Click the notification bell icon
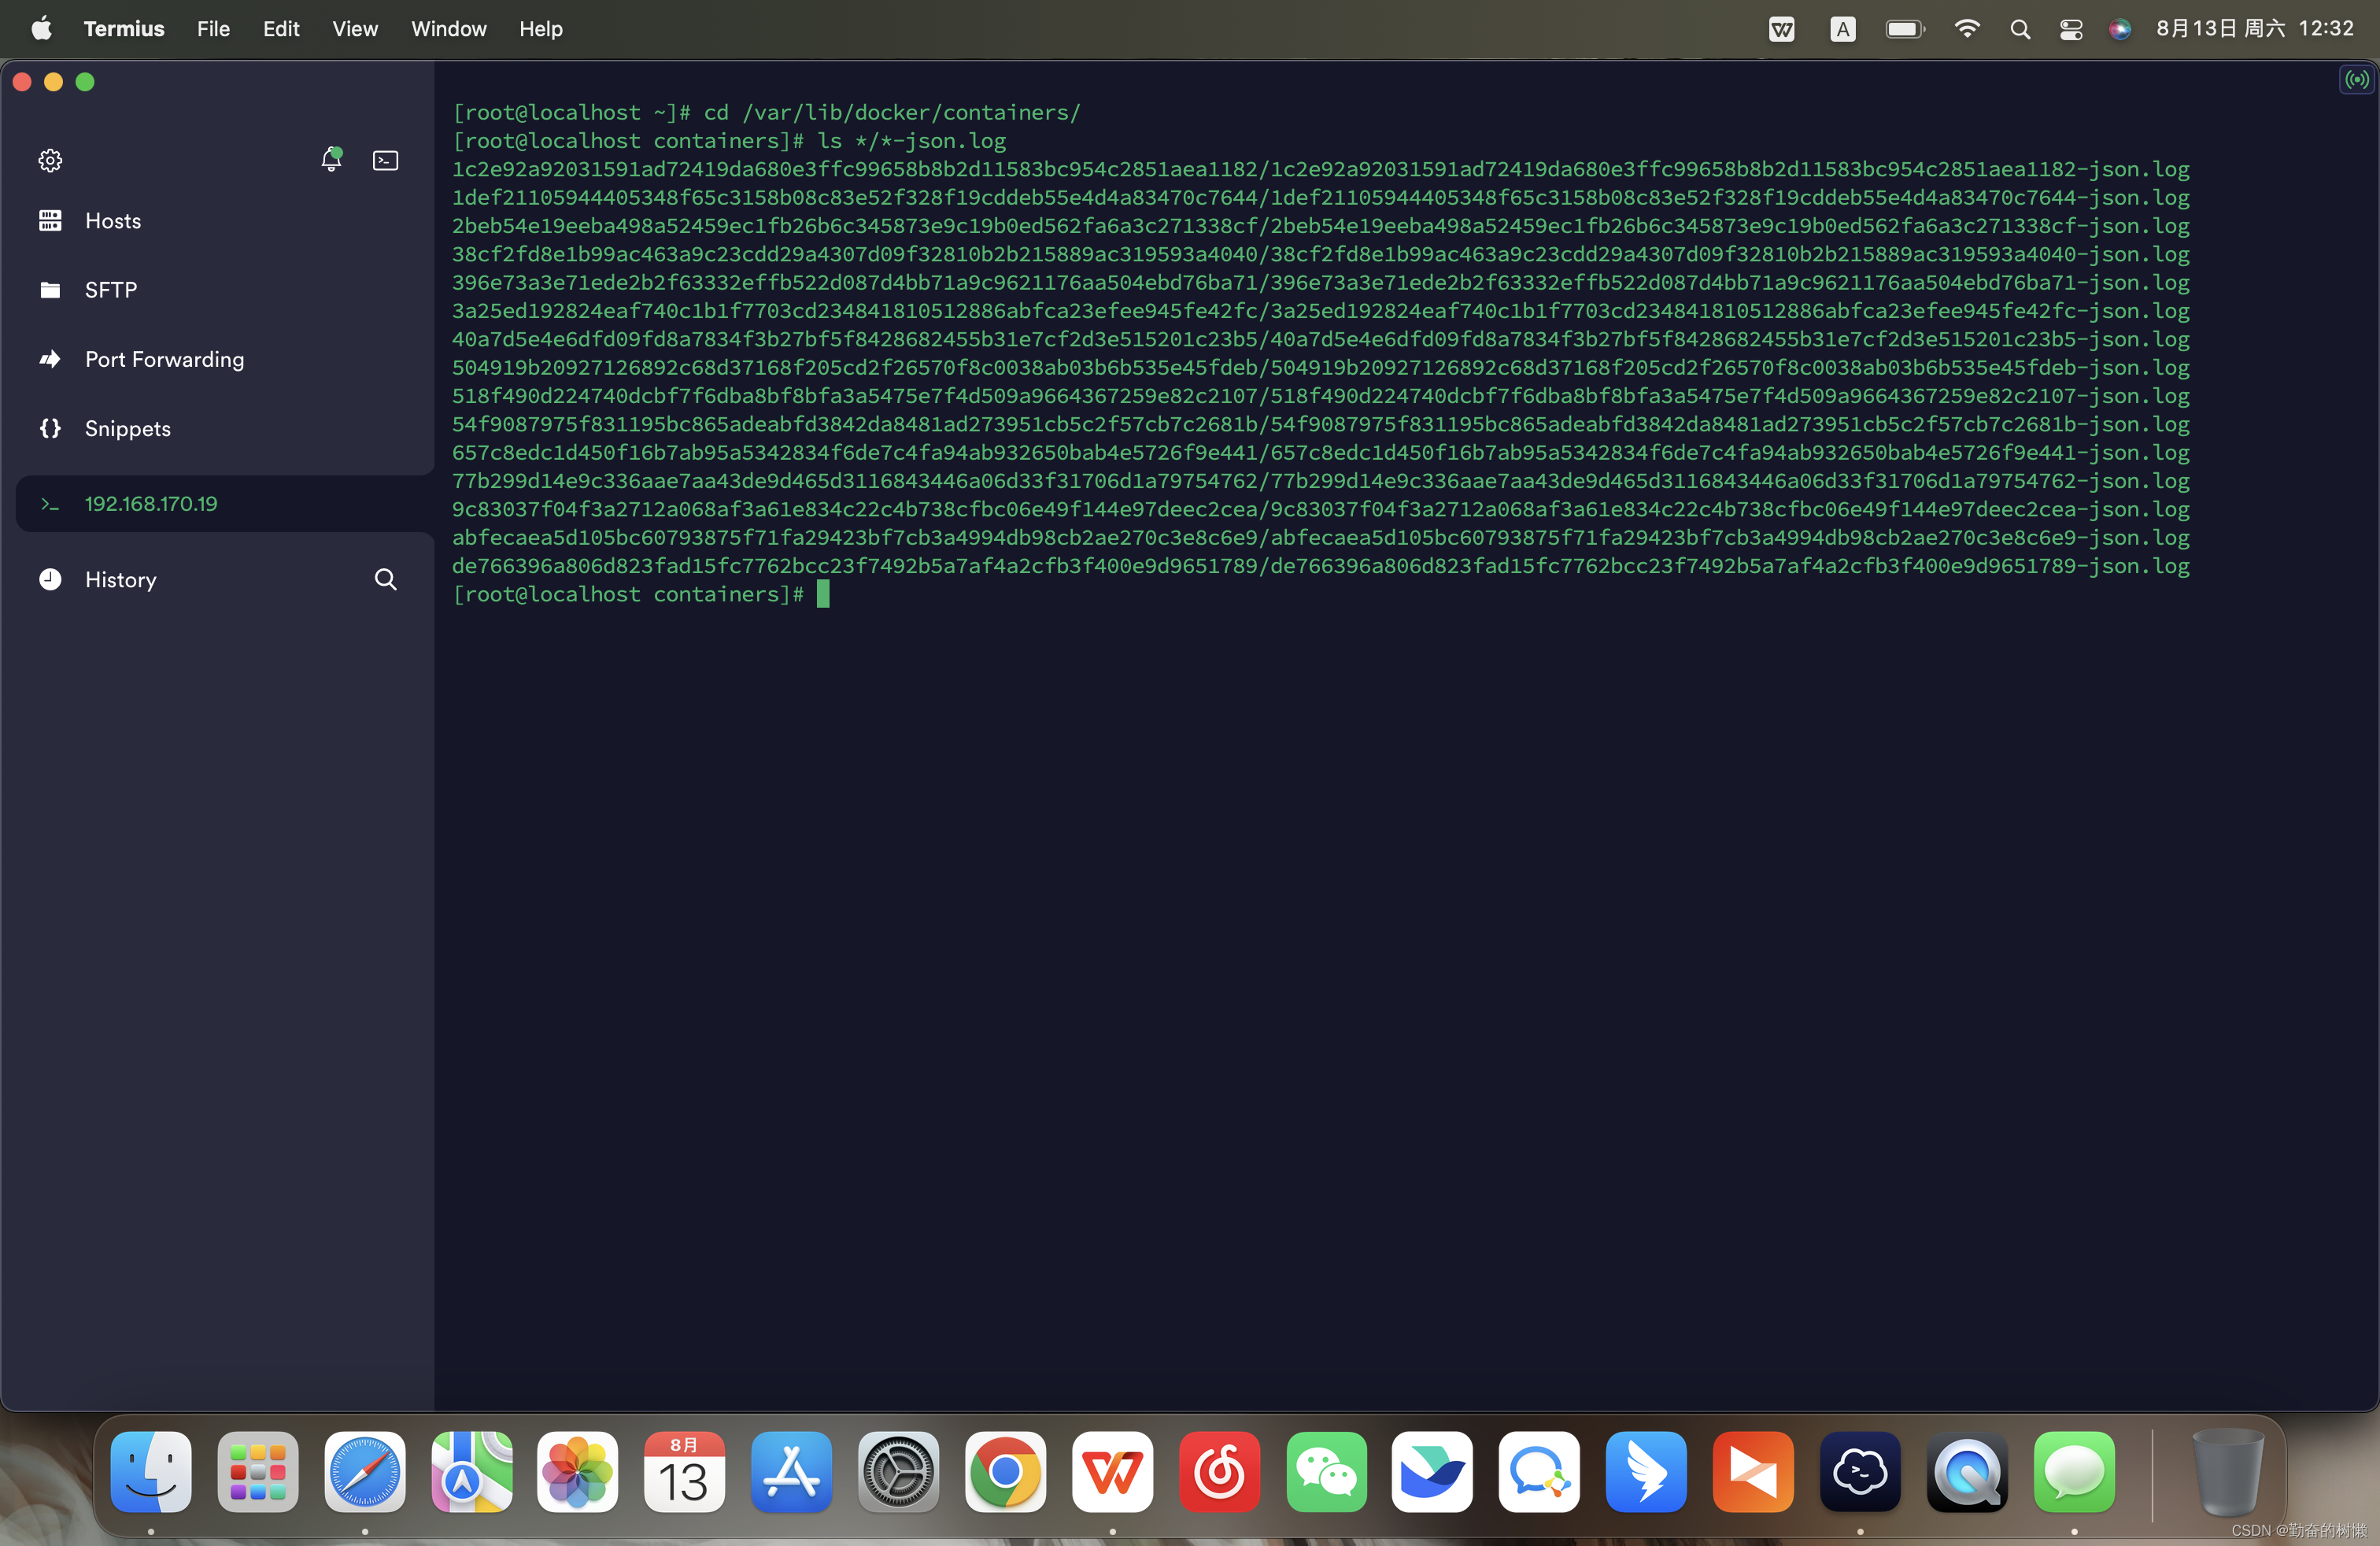This screenshot has height=1546, width=2380. 330,158
